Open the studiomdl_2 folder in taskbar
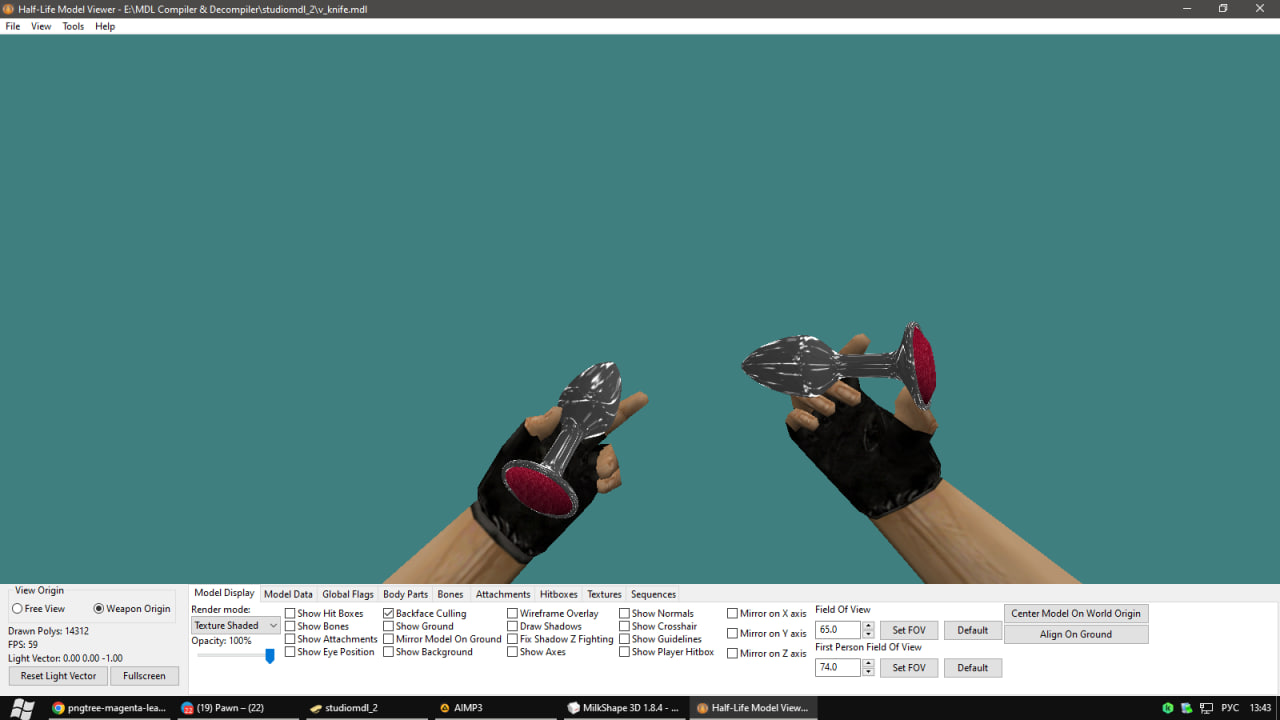Screen dimensions: 1280x720 click(x=364, y=707)
